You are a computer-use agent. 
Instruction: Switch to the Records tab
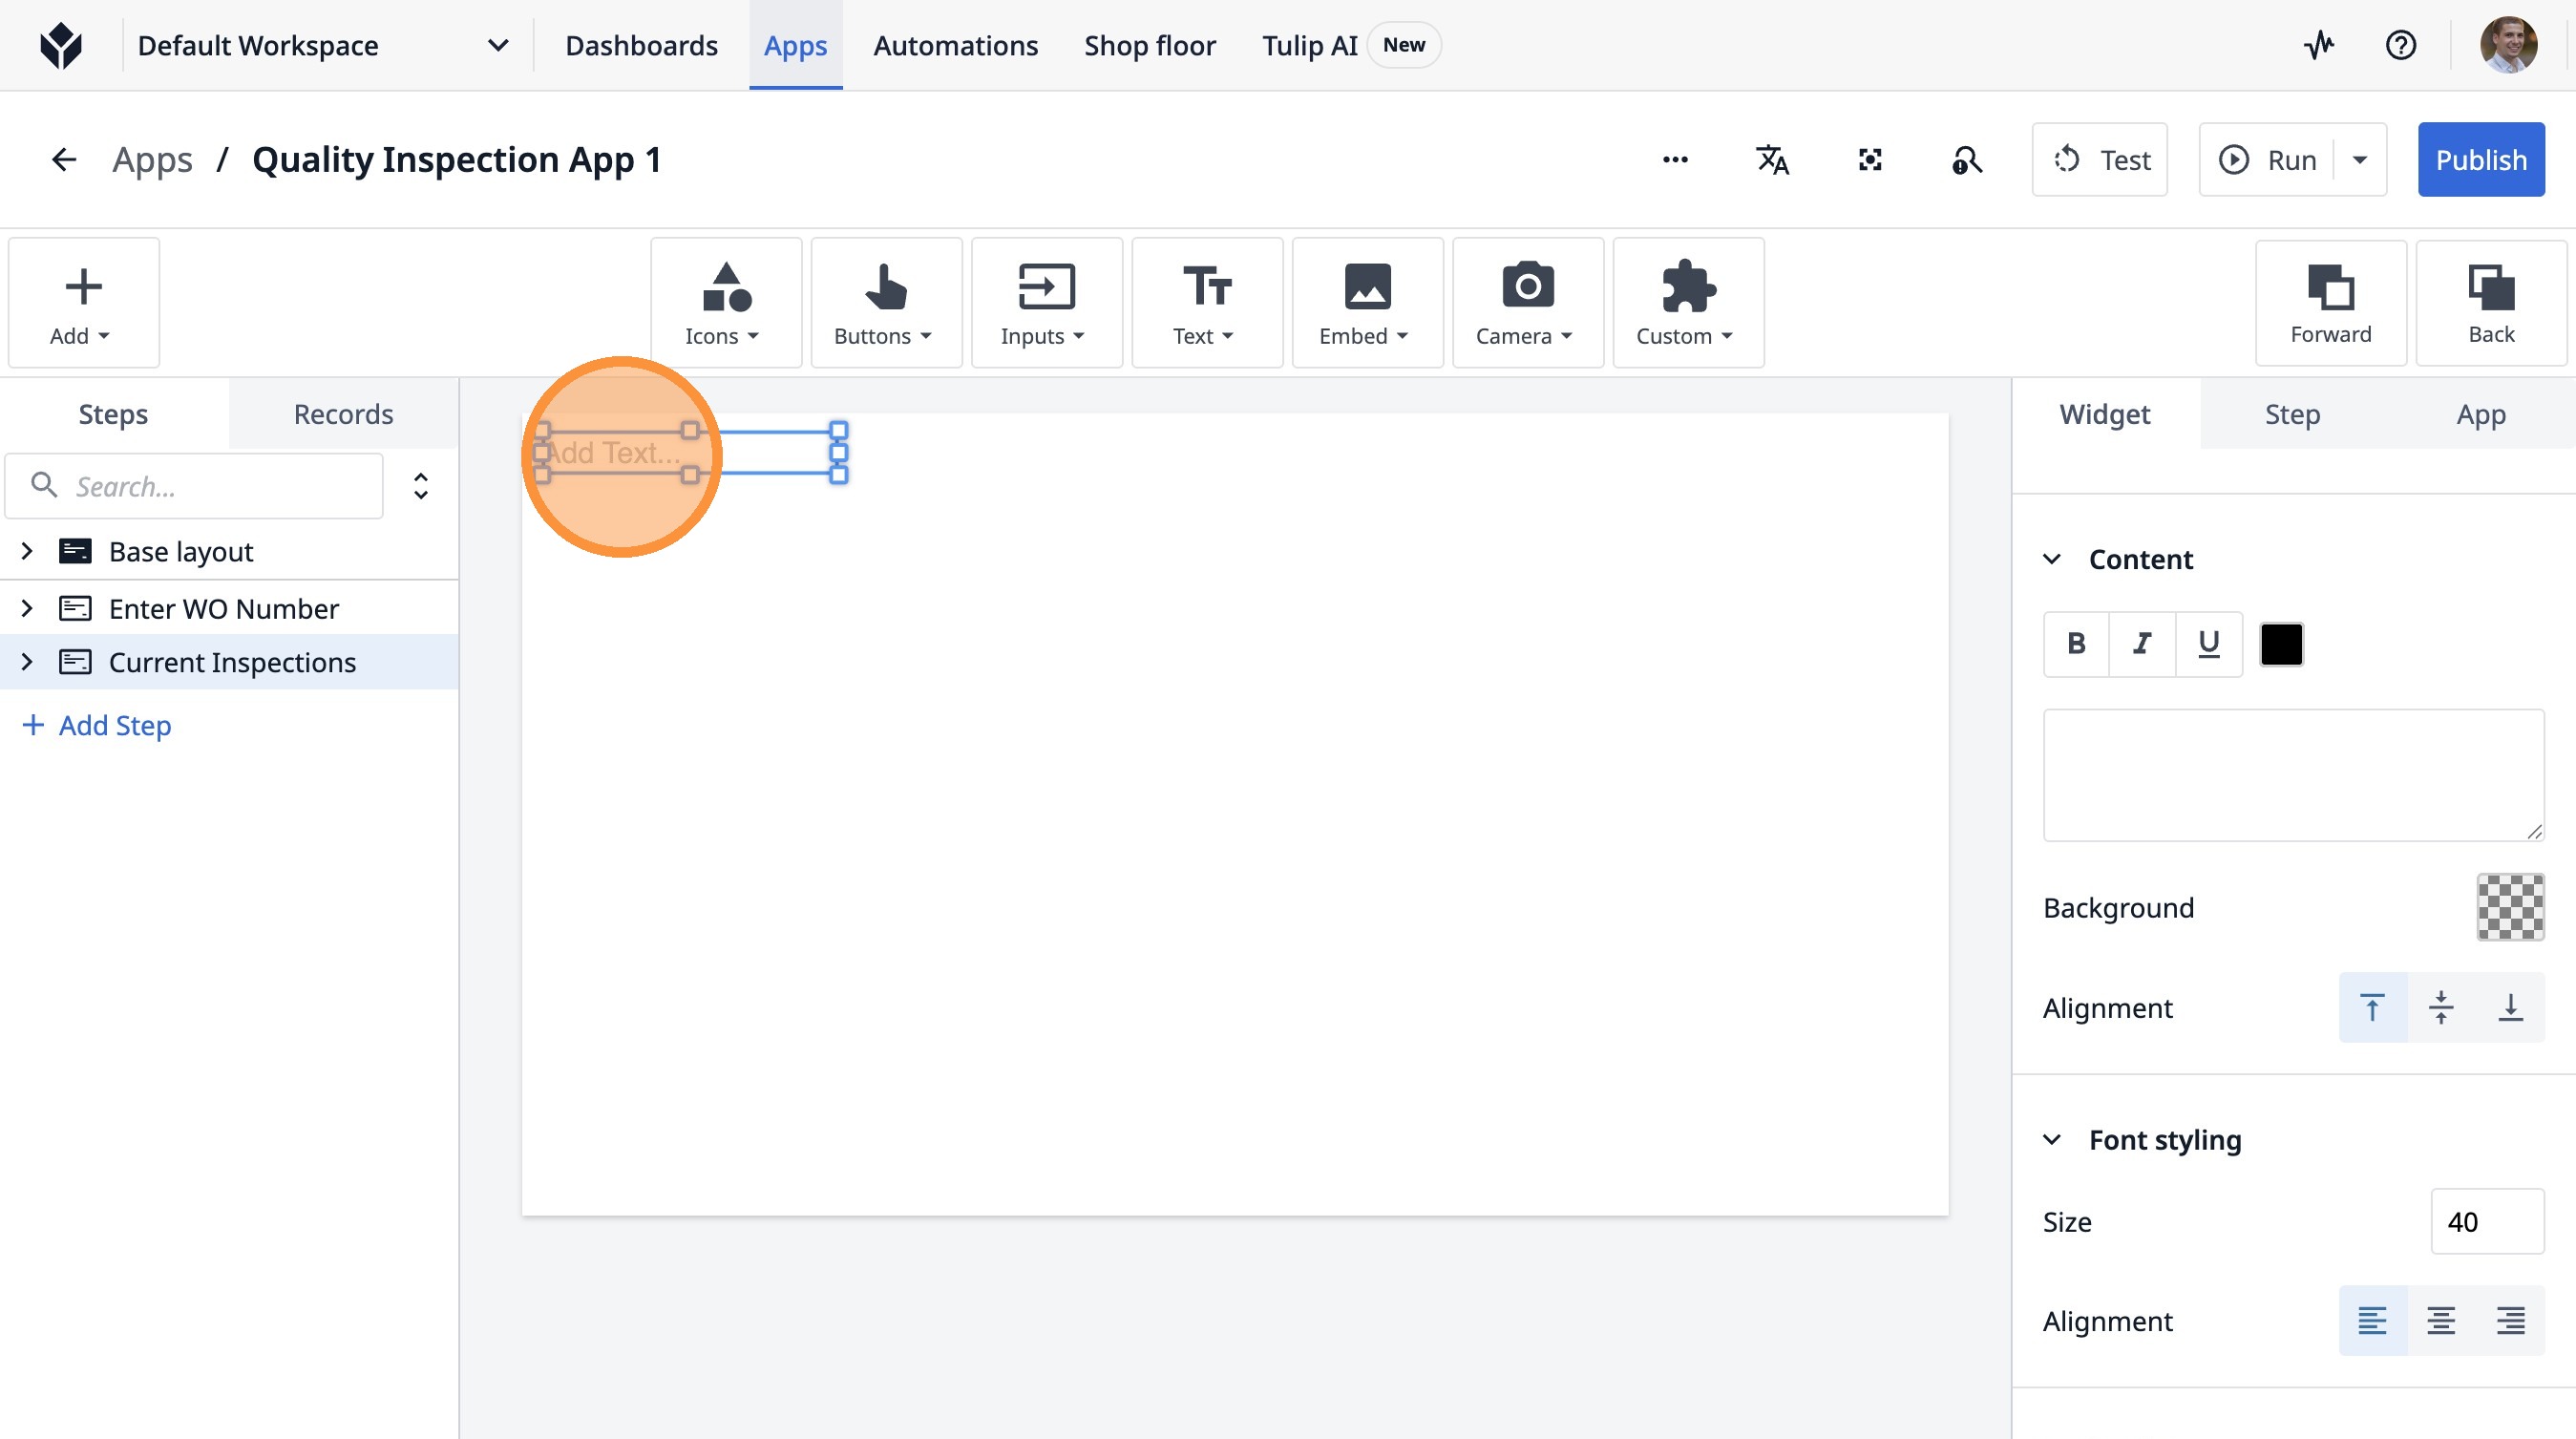pyautogui.click(x=343, y=414)
